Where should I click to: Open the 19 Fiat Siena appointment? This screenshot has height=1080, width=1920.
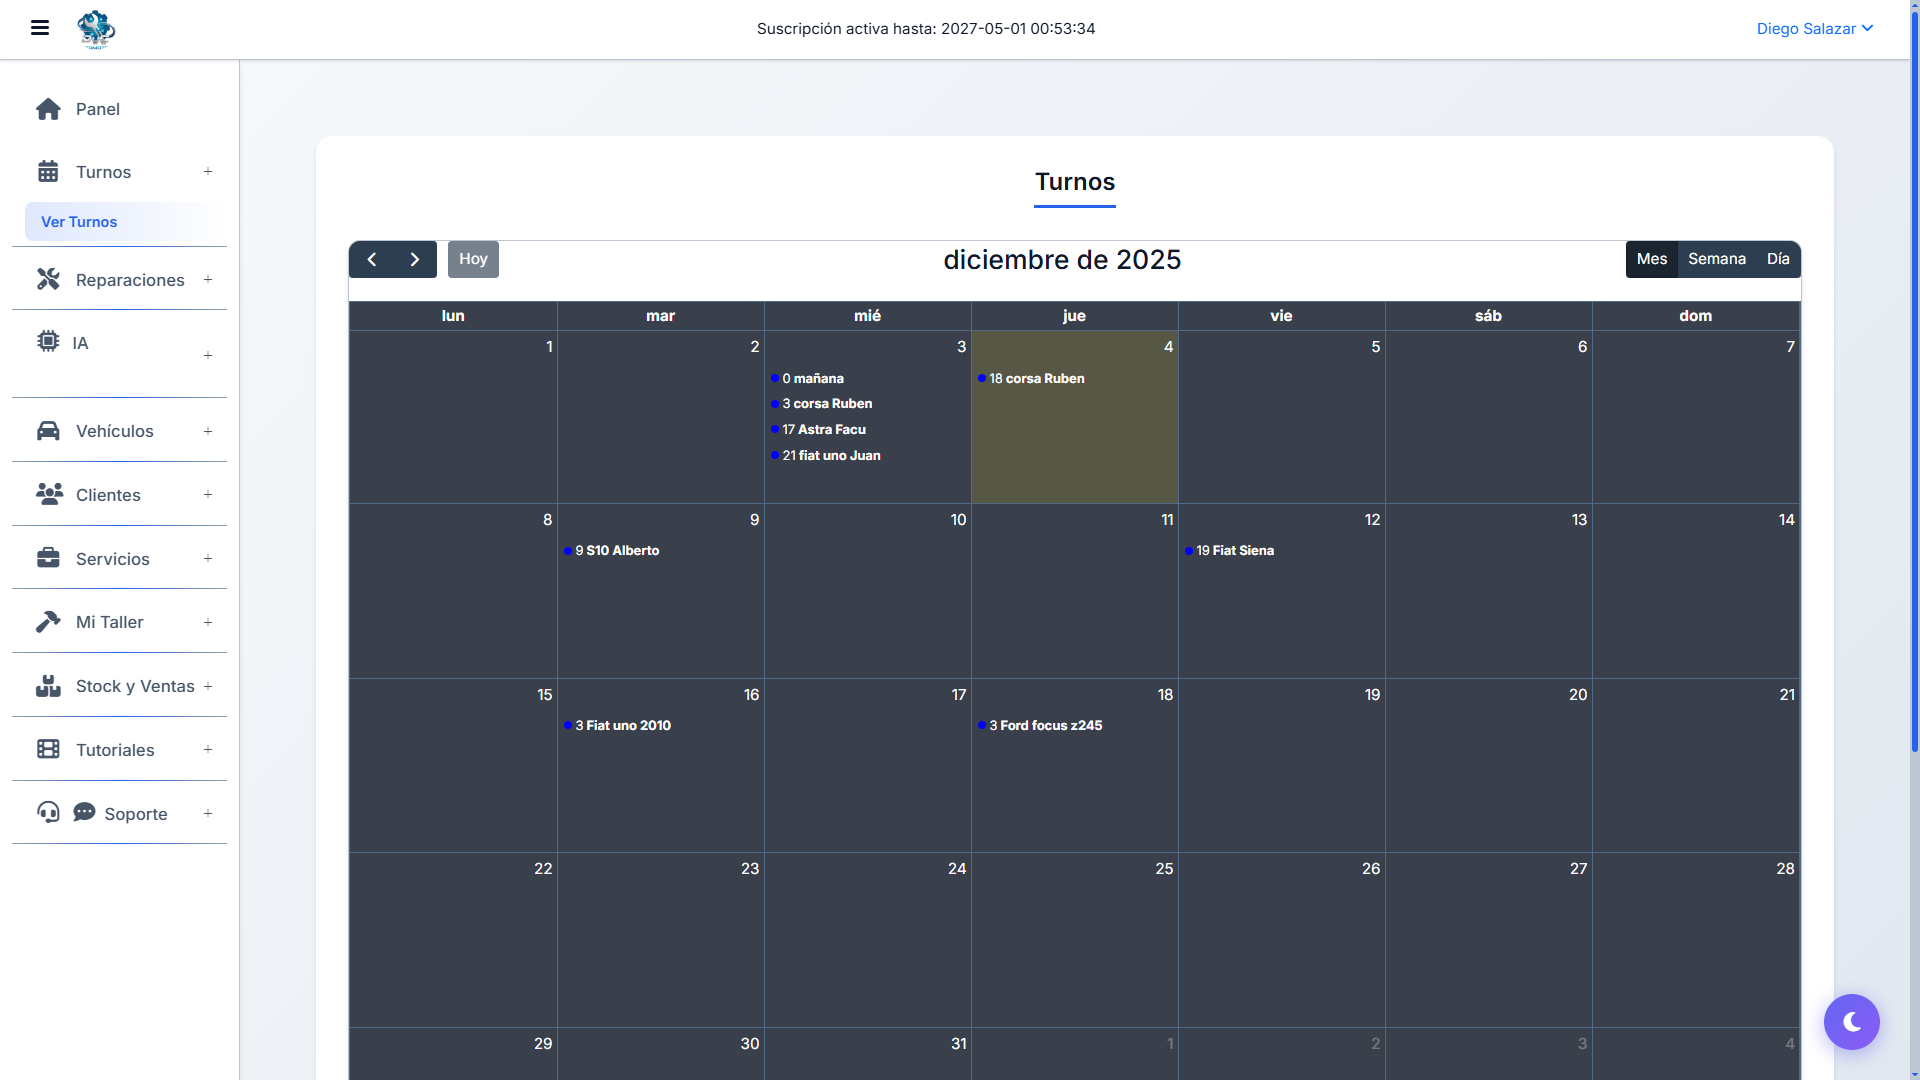1234,551
